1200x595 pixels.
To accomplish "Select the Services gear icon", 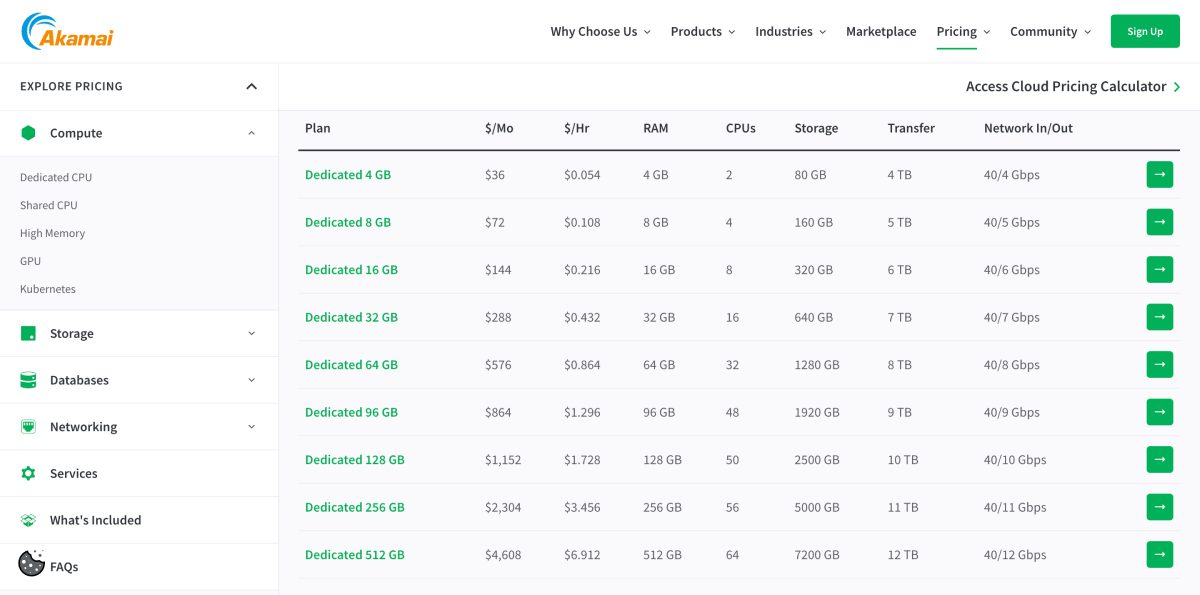I will coord(27,473).
